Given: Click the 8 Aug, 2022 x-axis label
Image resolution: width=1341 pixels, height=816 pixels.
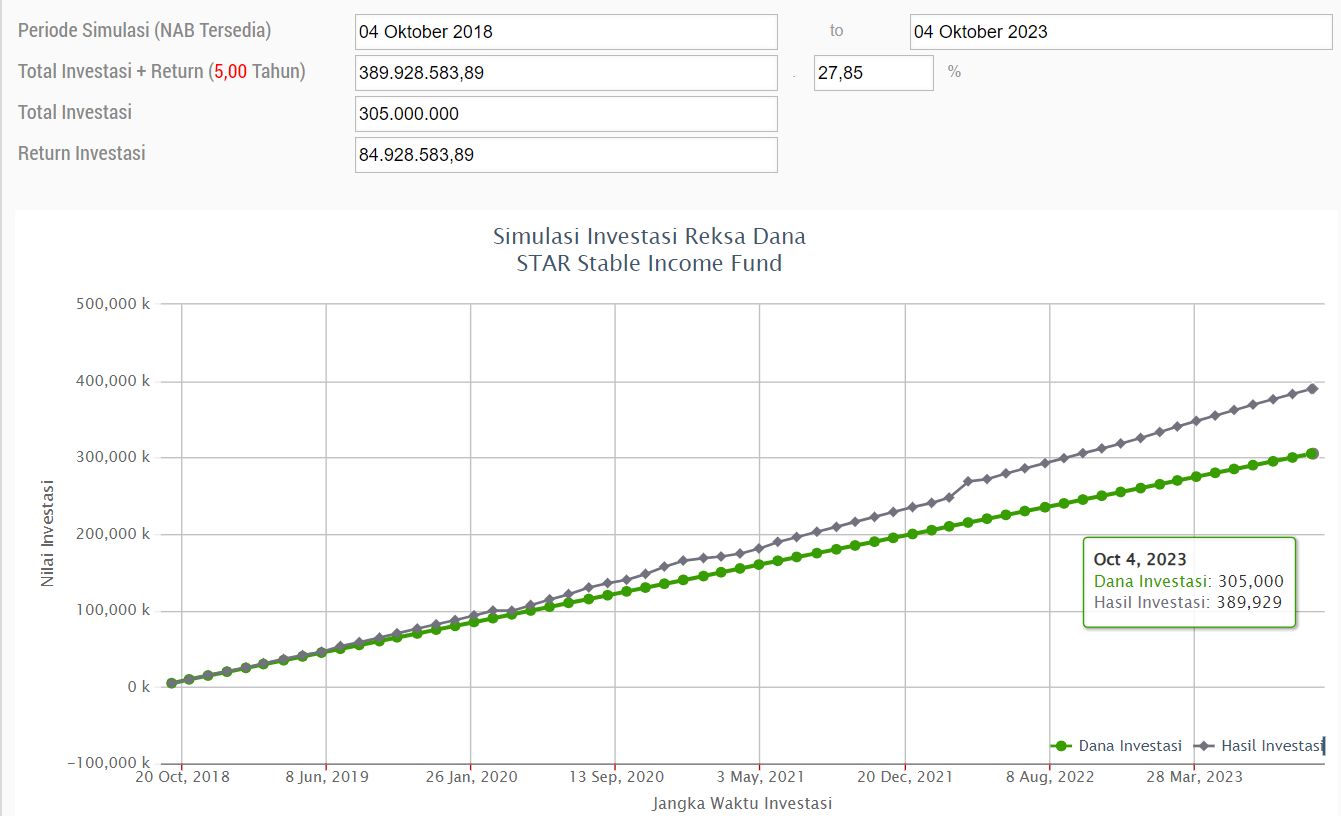Looking at the screenshot, I should (x=1050, y=777).
